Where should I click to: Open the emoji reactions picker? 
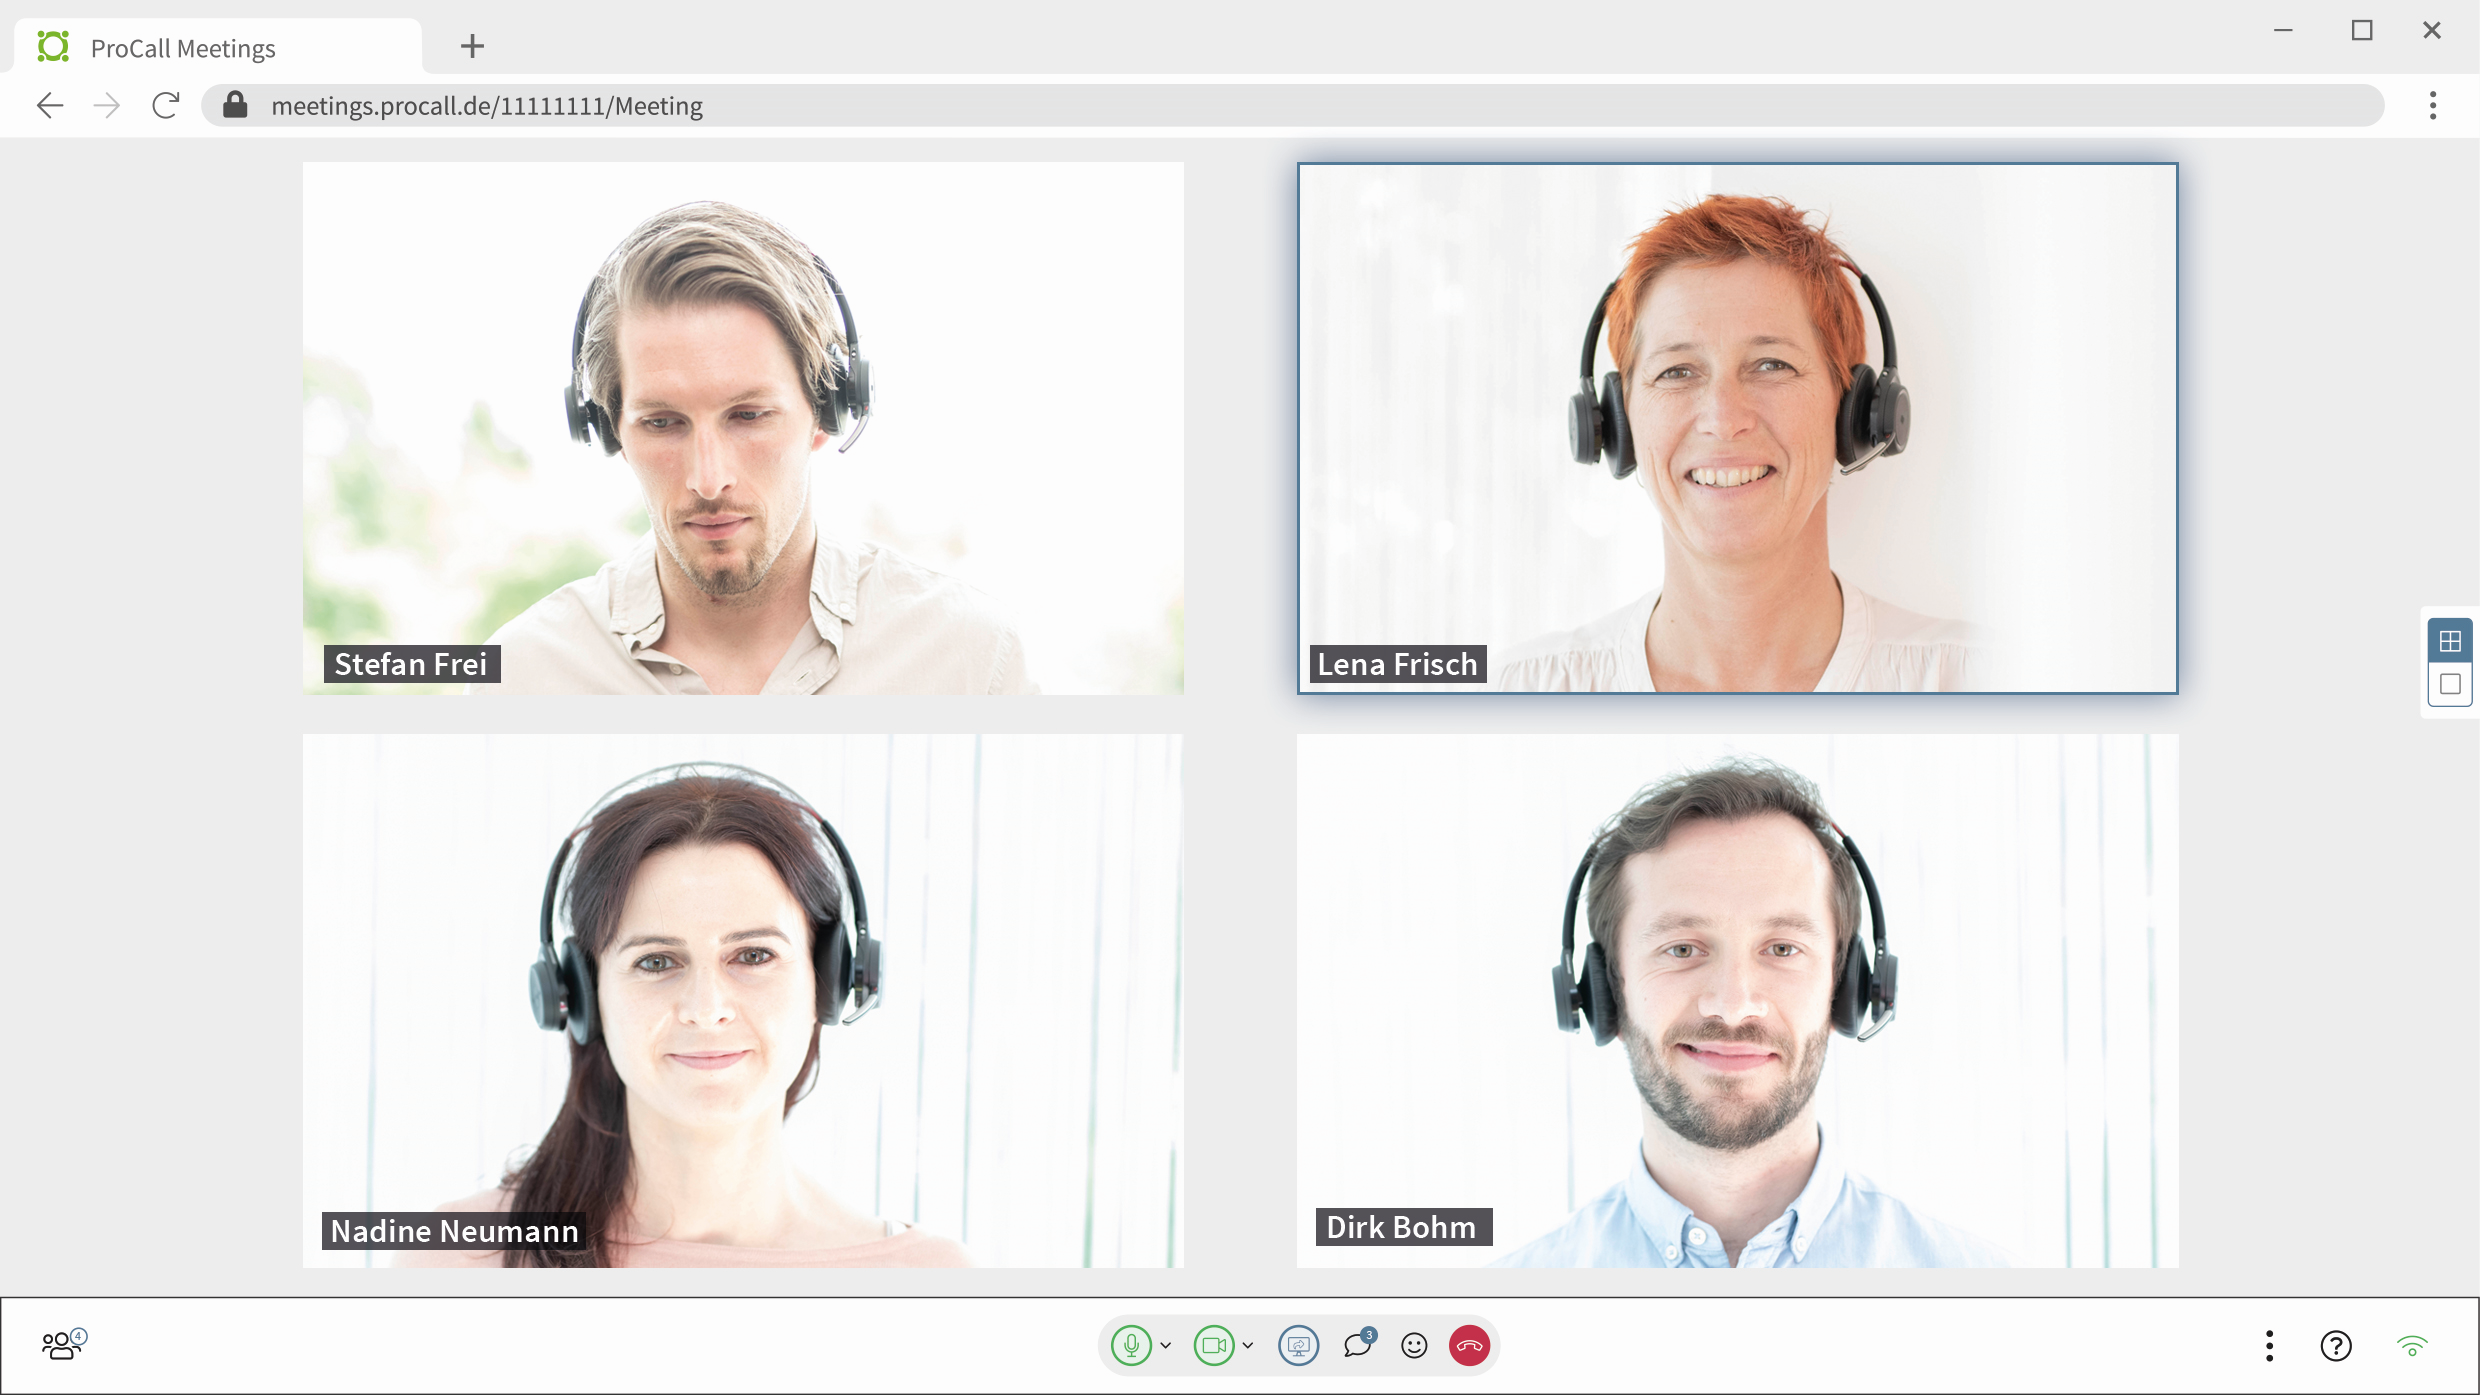point(1414,1346)
